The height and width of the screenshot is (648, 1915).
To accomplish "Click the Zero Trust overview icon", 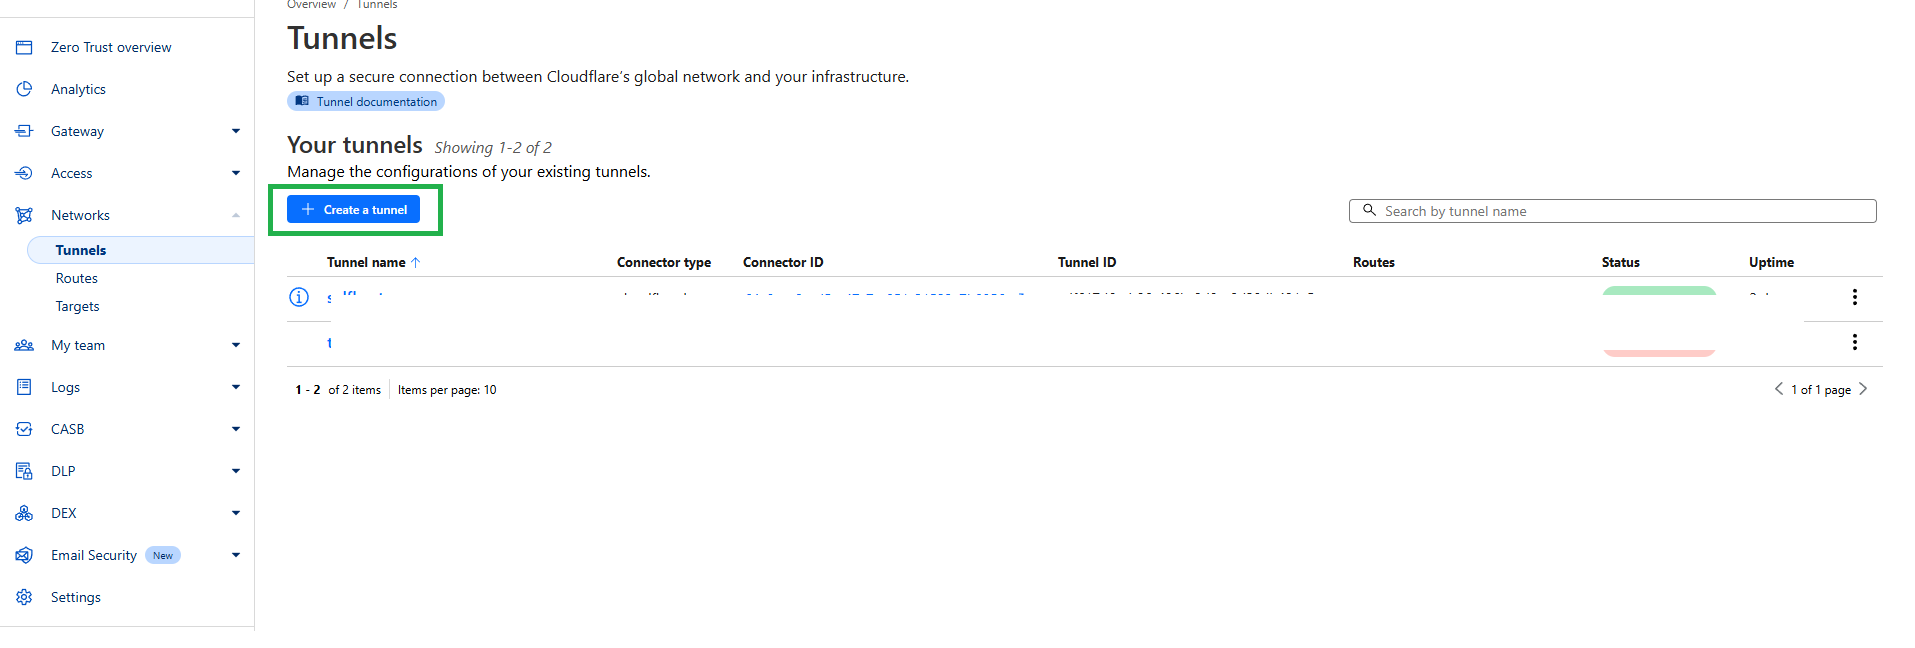I will 24,47.
